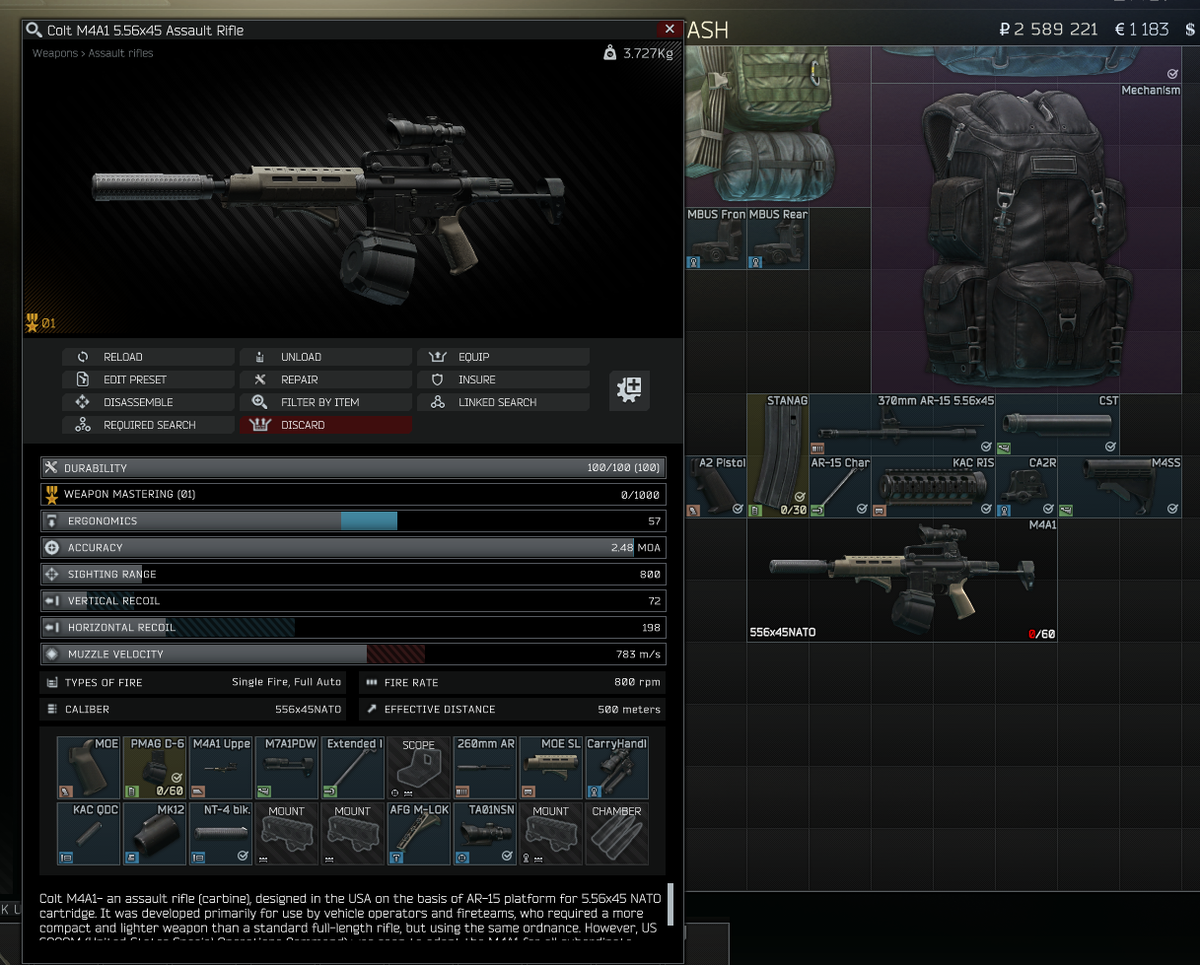The image size is (1200, 965).
Task: Close the Colt M4A1 inspect window
Action: 670,30
